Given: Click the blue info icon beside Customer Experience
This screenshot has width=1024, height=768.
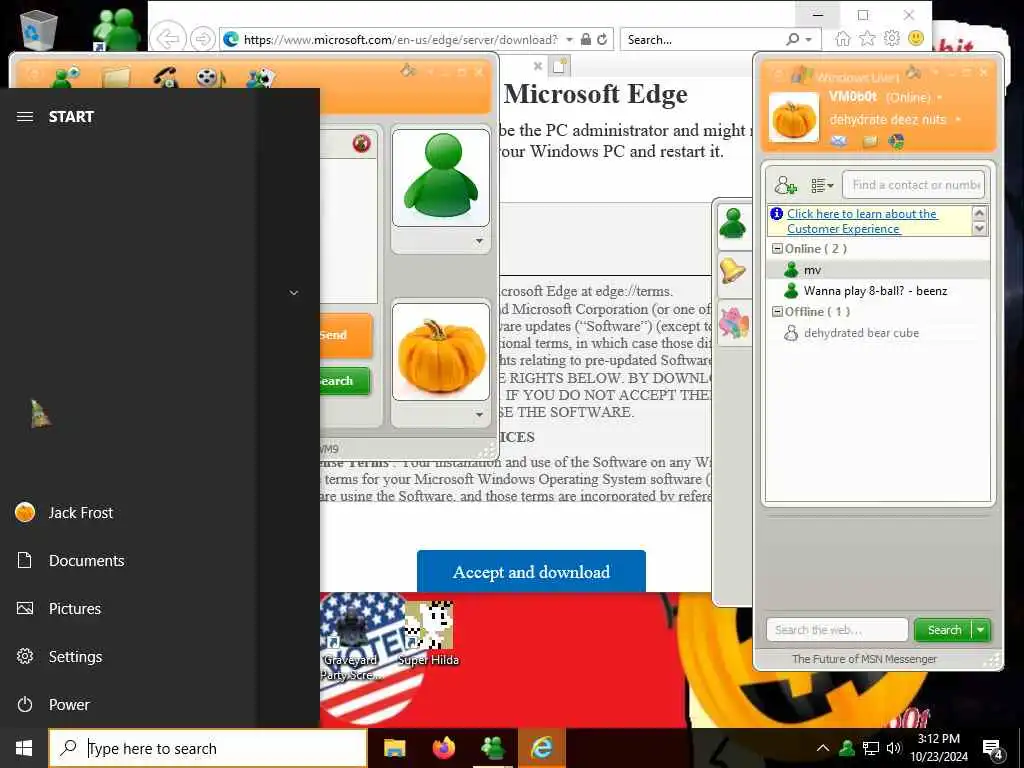Looking at the screenshot, I should point(776,214).
